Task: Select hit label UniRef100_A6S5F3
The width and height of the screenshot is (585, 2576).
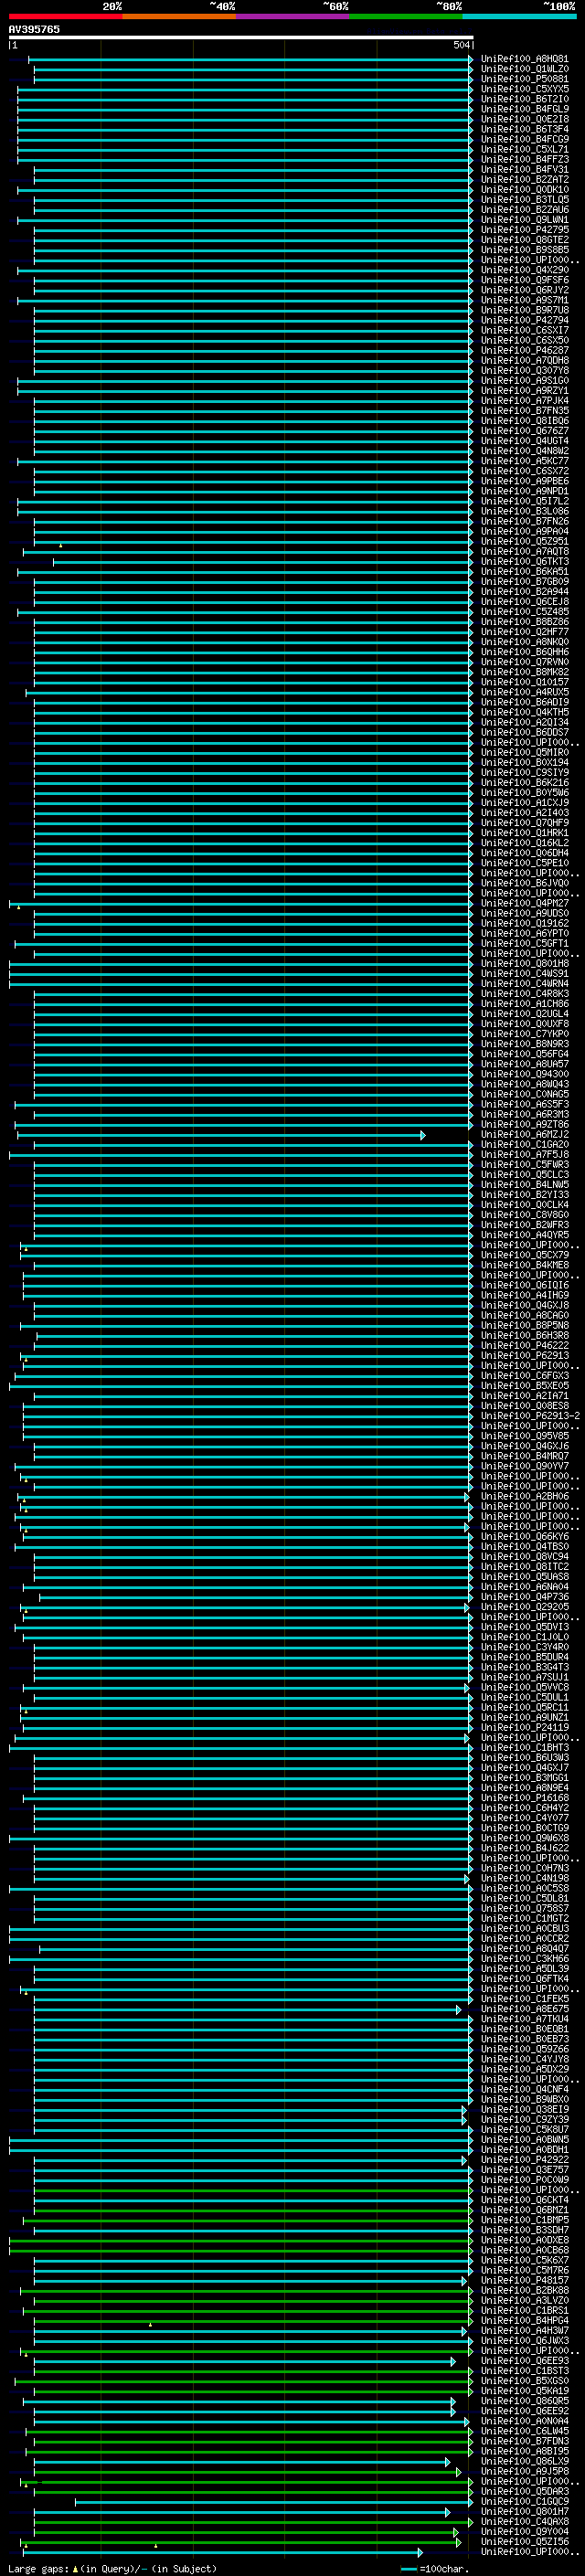Action: [x=525, y=1104]
